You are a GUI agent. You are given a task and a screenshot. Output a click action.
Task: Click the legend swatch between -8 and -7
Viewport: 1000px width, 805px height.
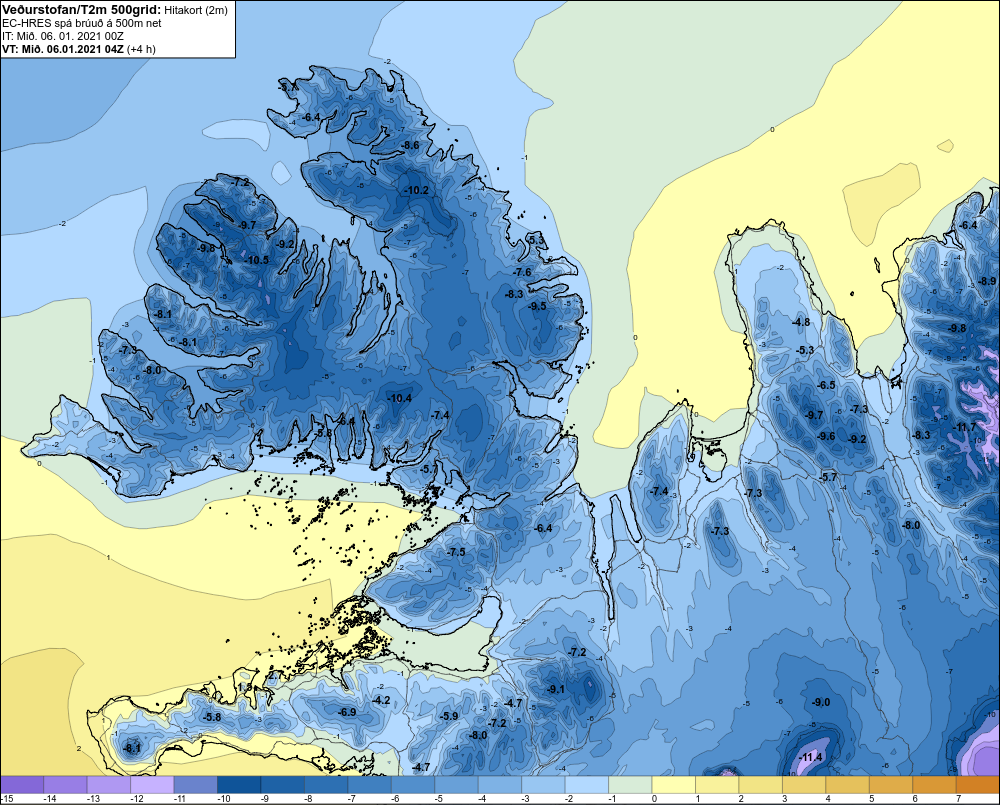(x=327, y=785)
